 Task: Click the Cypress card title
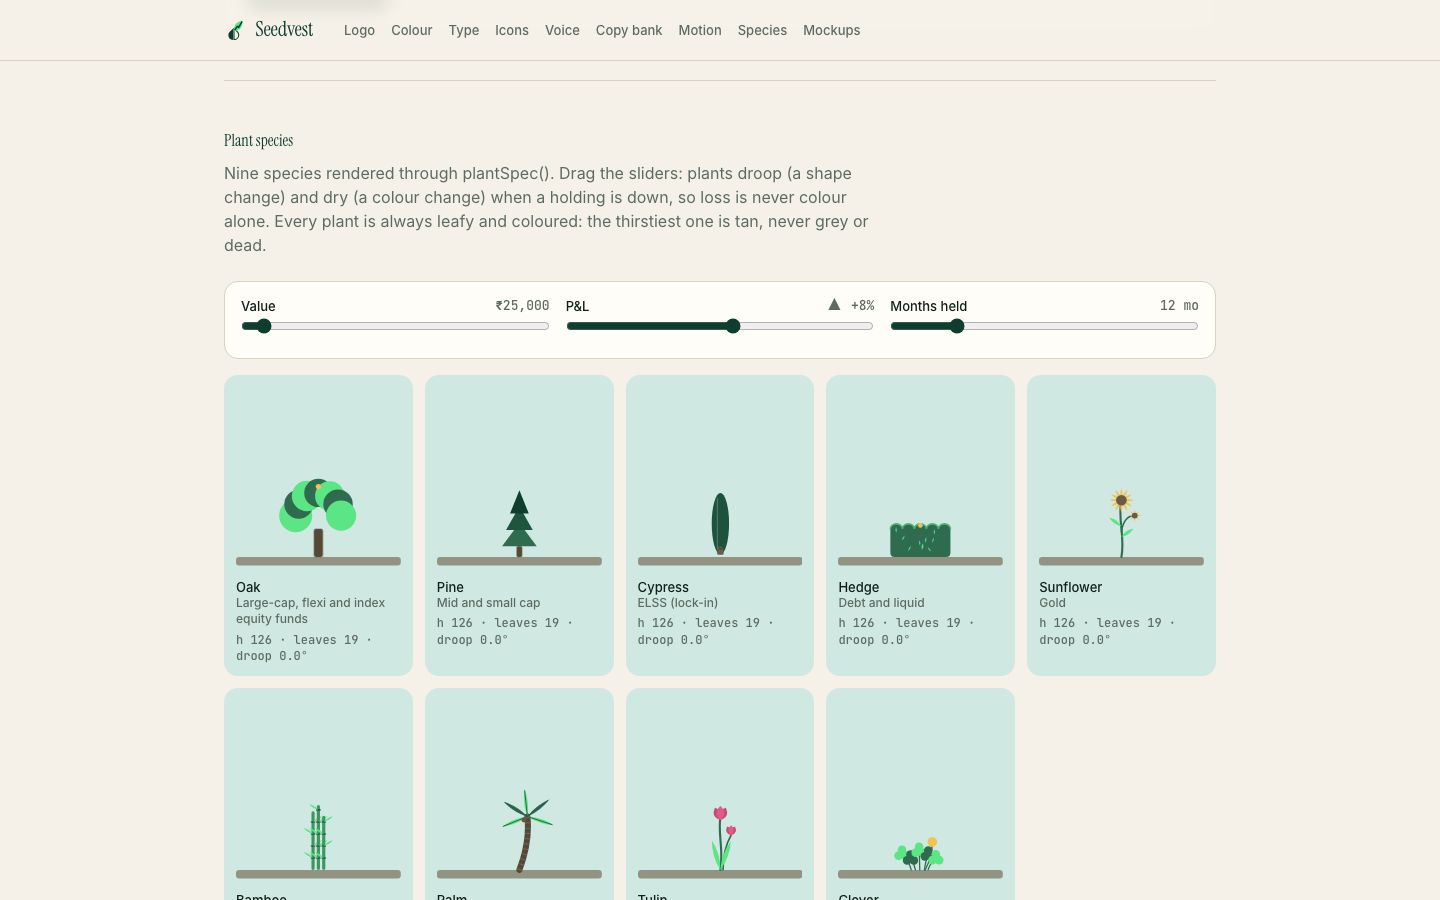[663, 587]
